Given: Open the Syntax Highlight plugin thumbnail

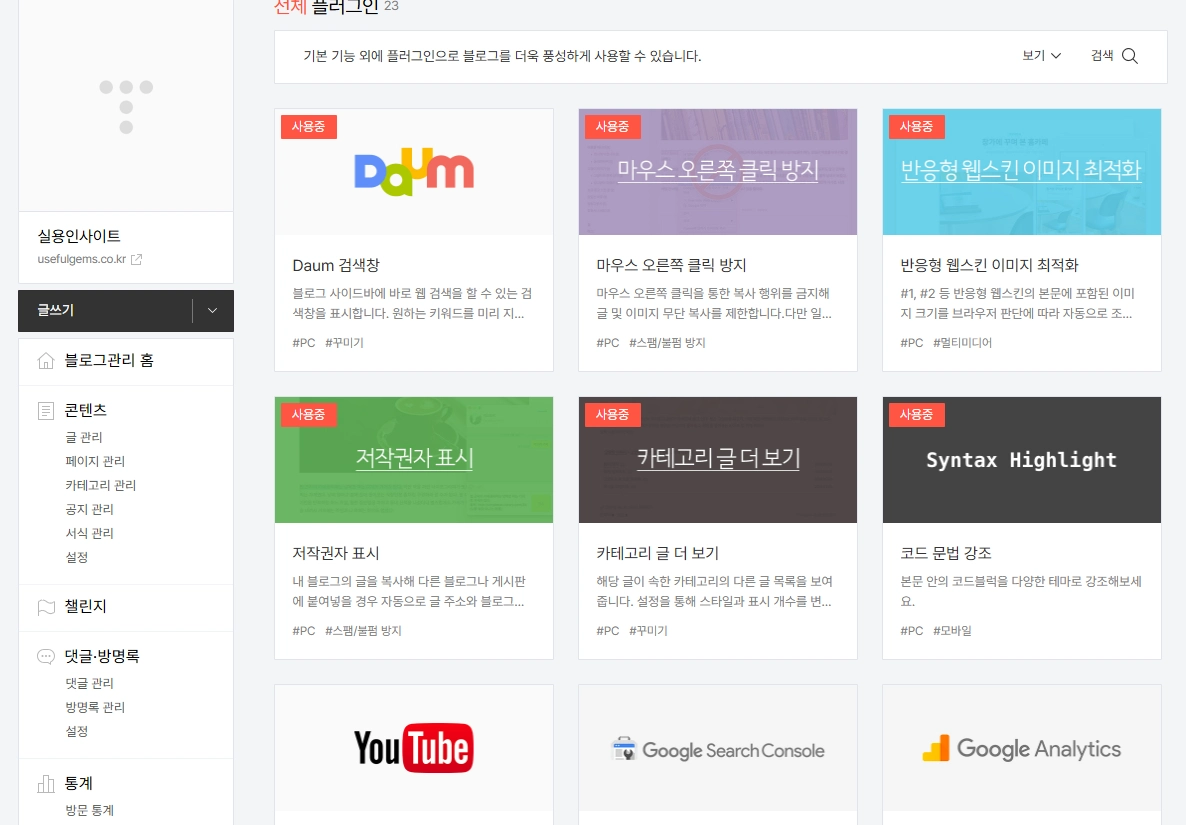Looking at the screenshot, I should point(1022,460).
